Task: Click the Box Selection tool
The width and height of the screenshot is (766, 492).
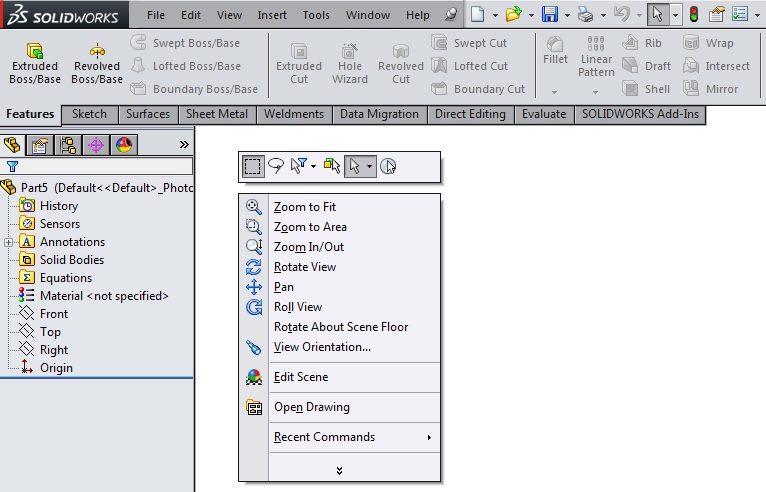Action: 253,166
